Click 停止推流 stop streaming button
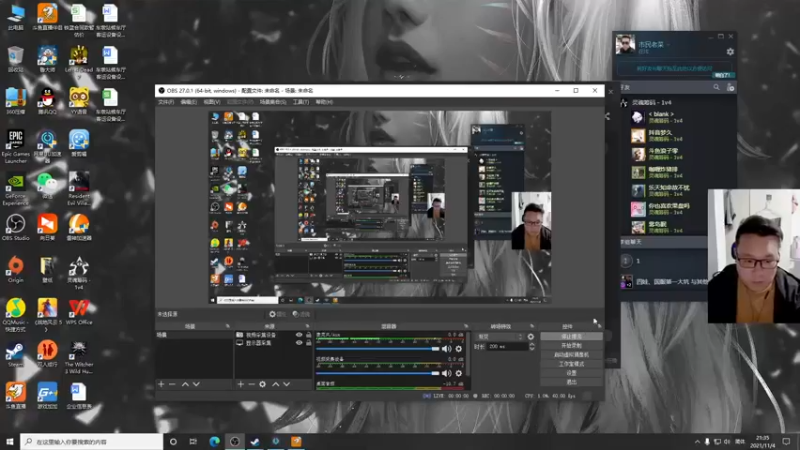 [x=571, y=337]
